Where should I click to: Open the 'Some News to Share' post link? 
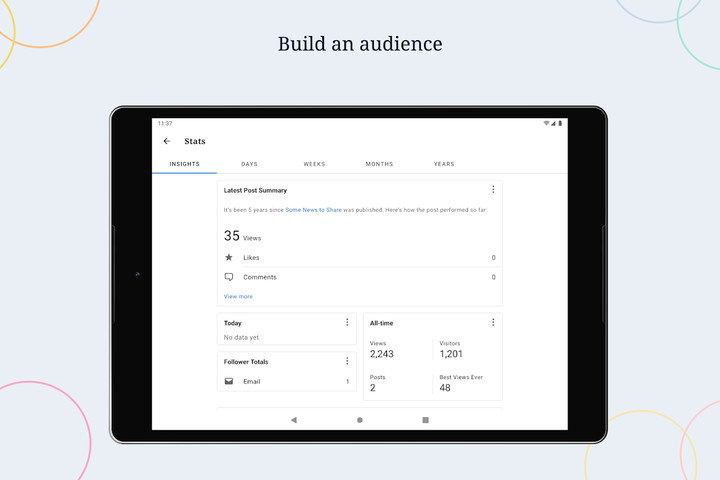pos(313,210)
